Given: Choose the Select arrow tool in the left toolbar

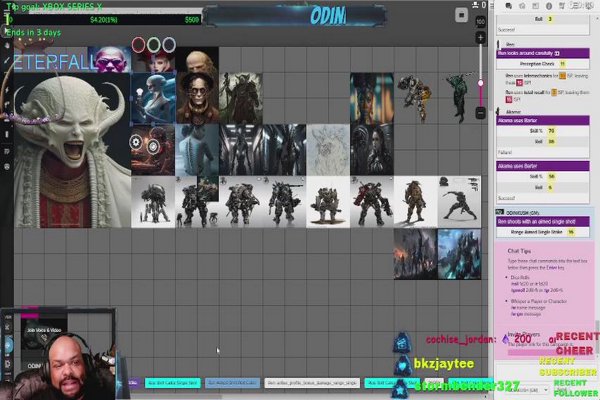Looking at the screenshot, I should click(7, 30).
